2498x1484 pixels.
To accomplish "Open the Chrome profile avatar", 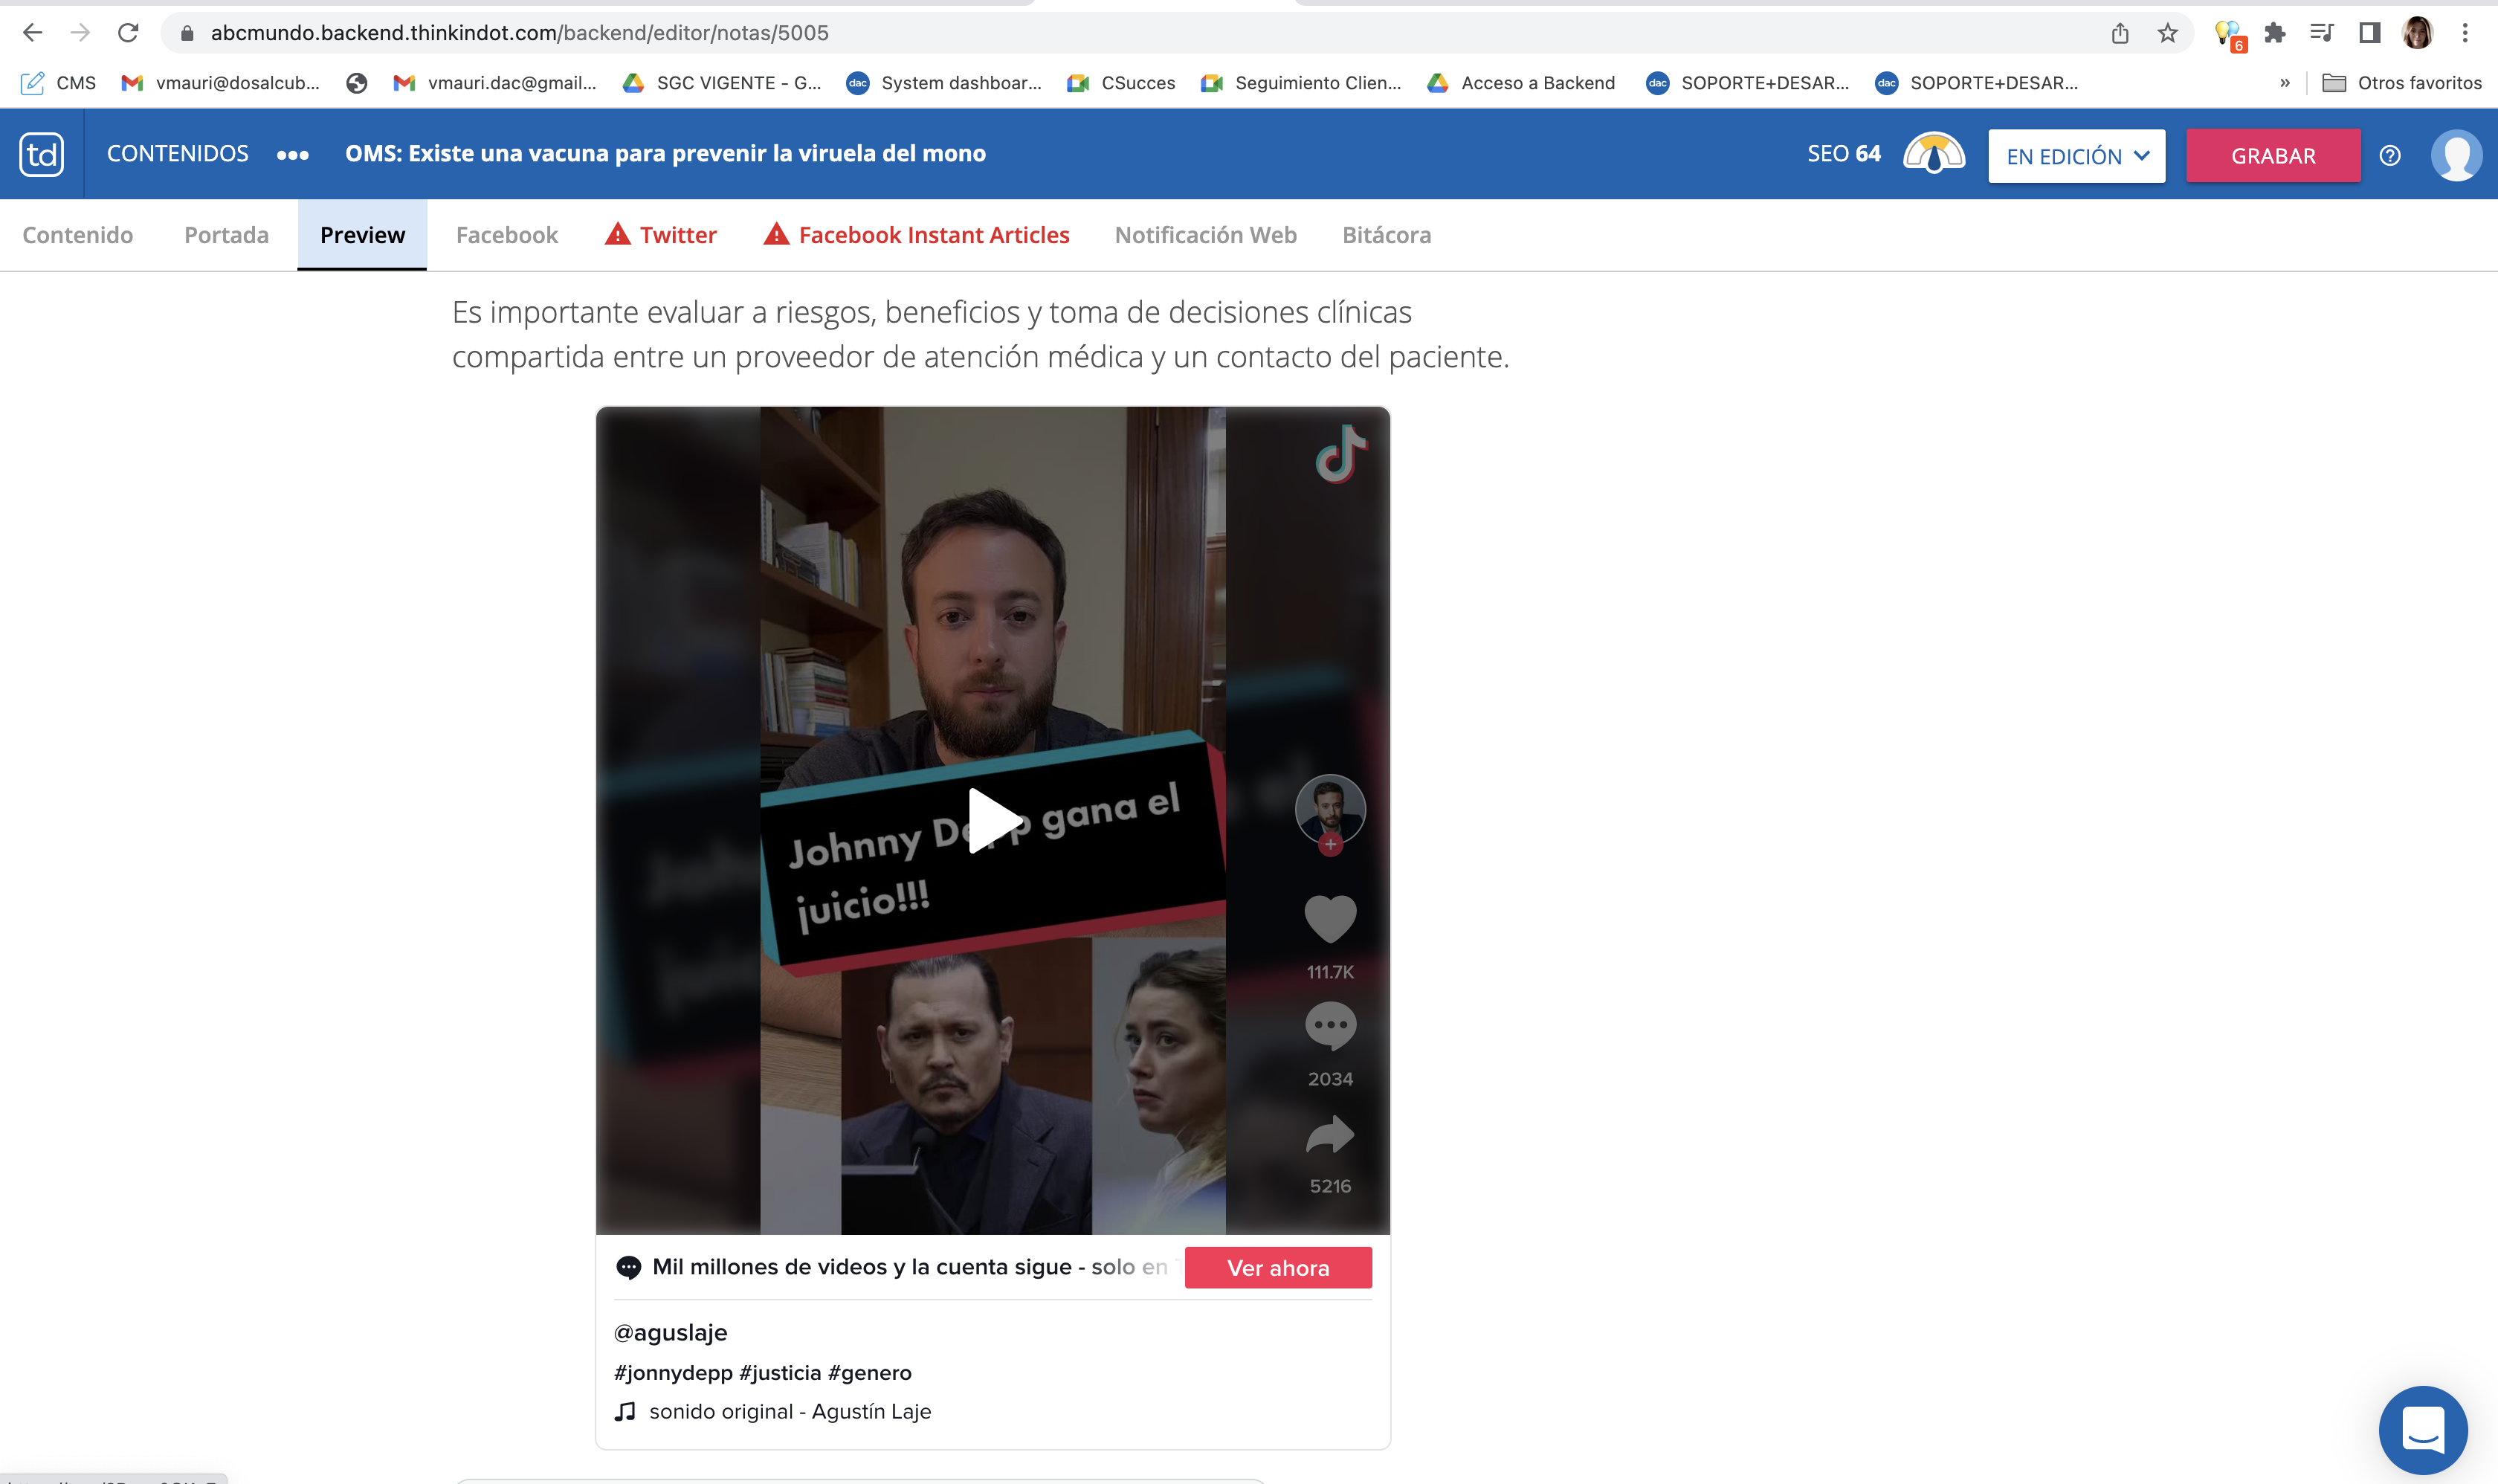I will 2418,33.
